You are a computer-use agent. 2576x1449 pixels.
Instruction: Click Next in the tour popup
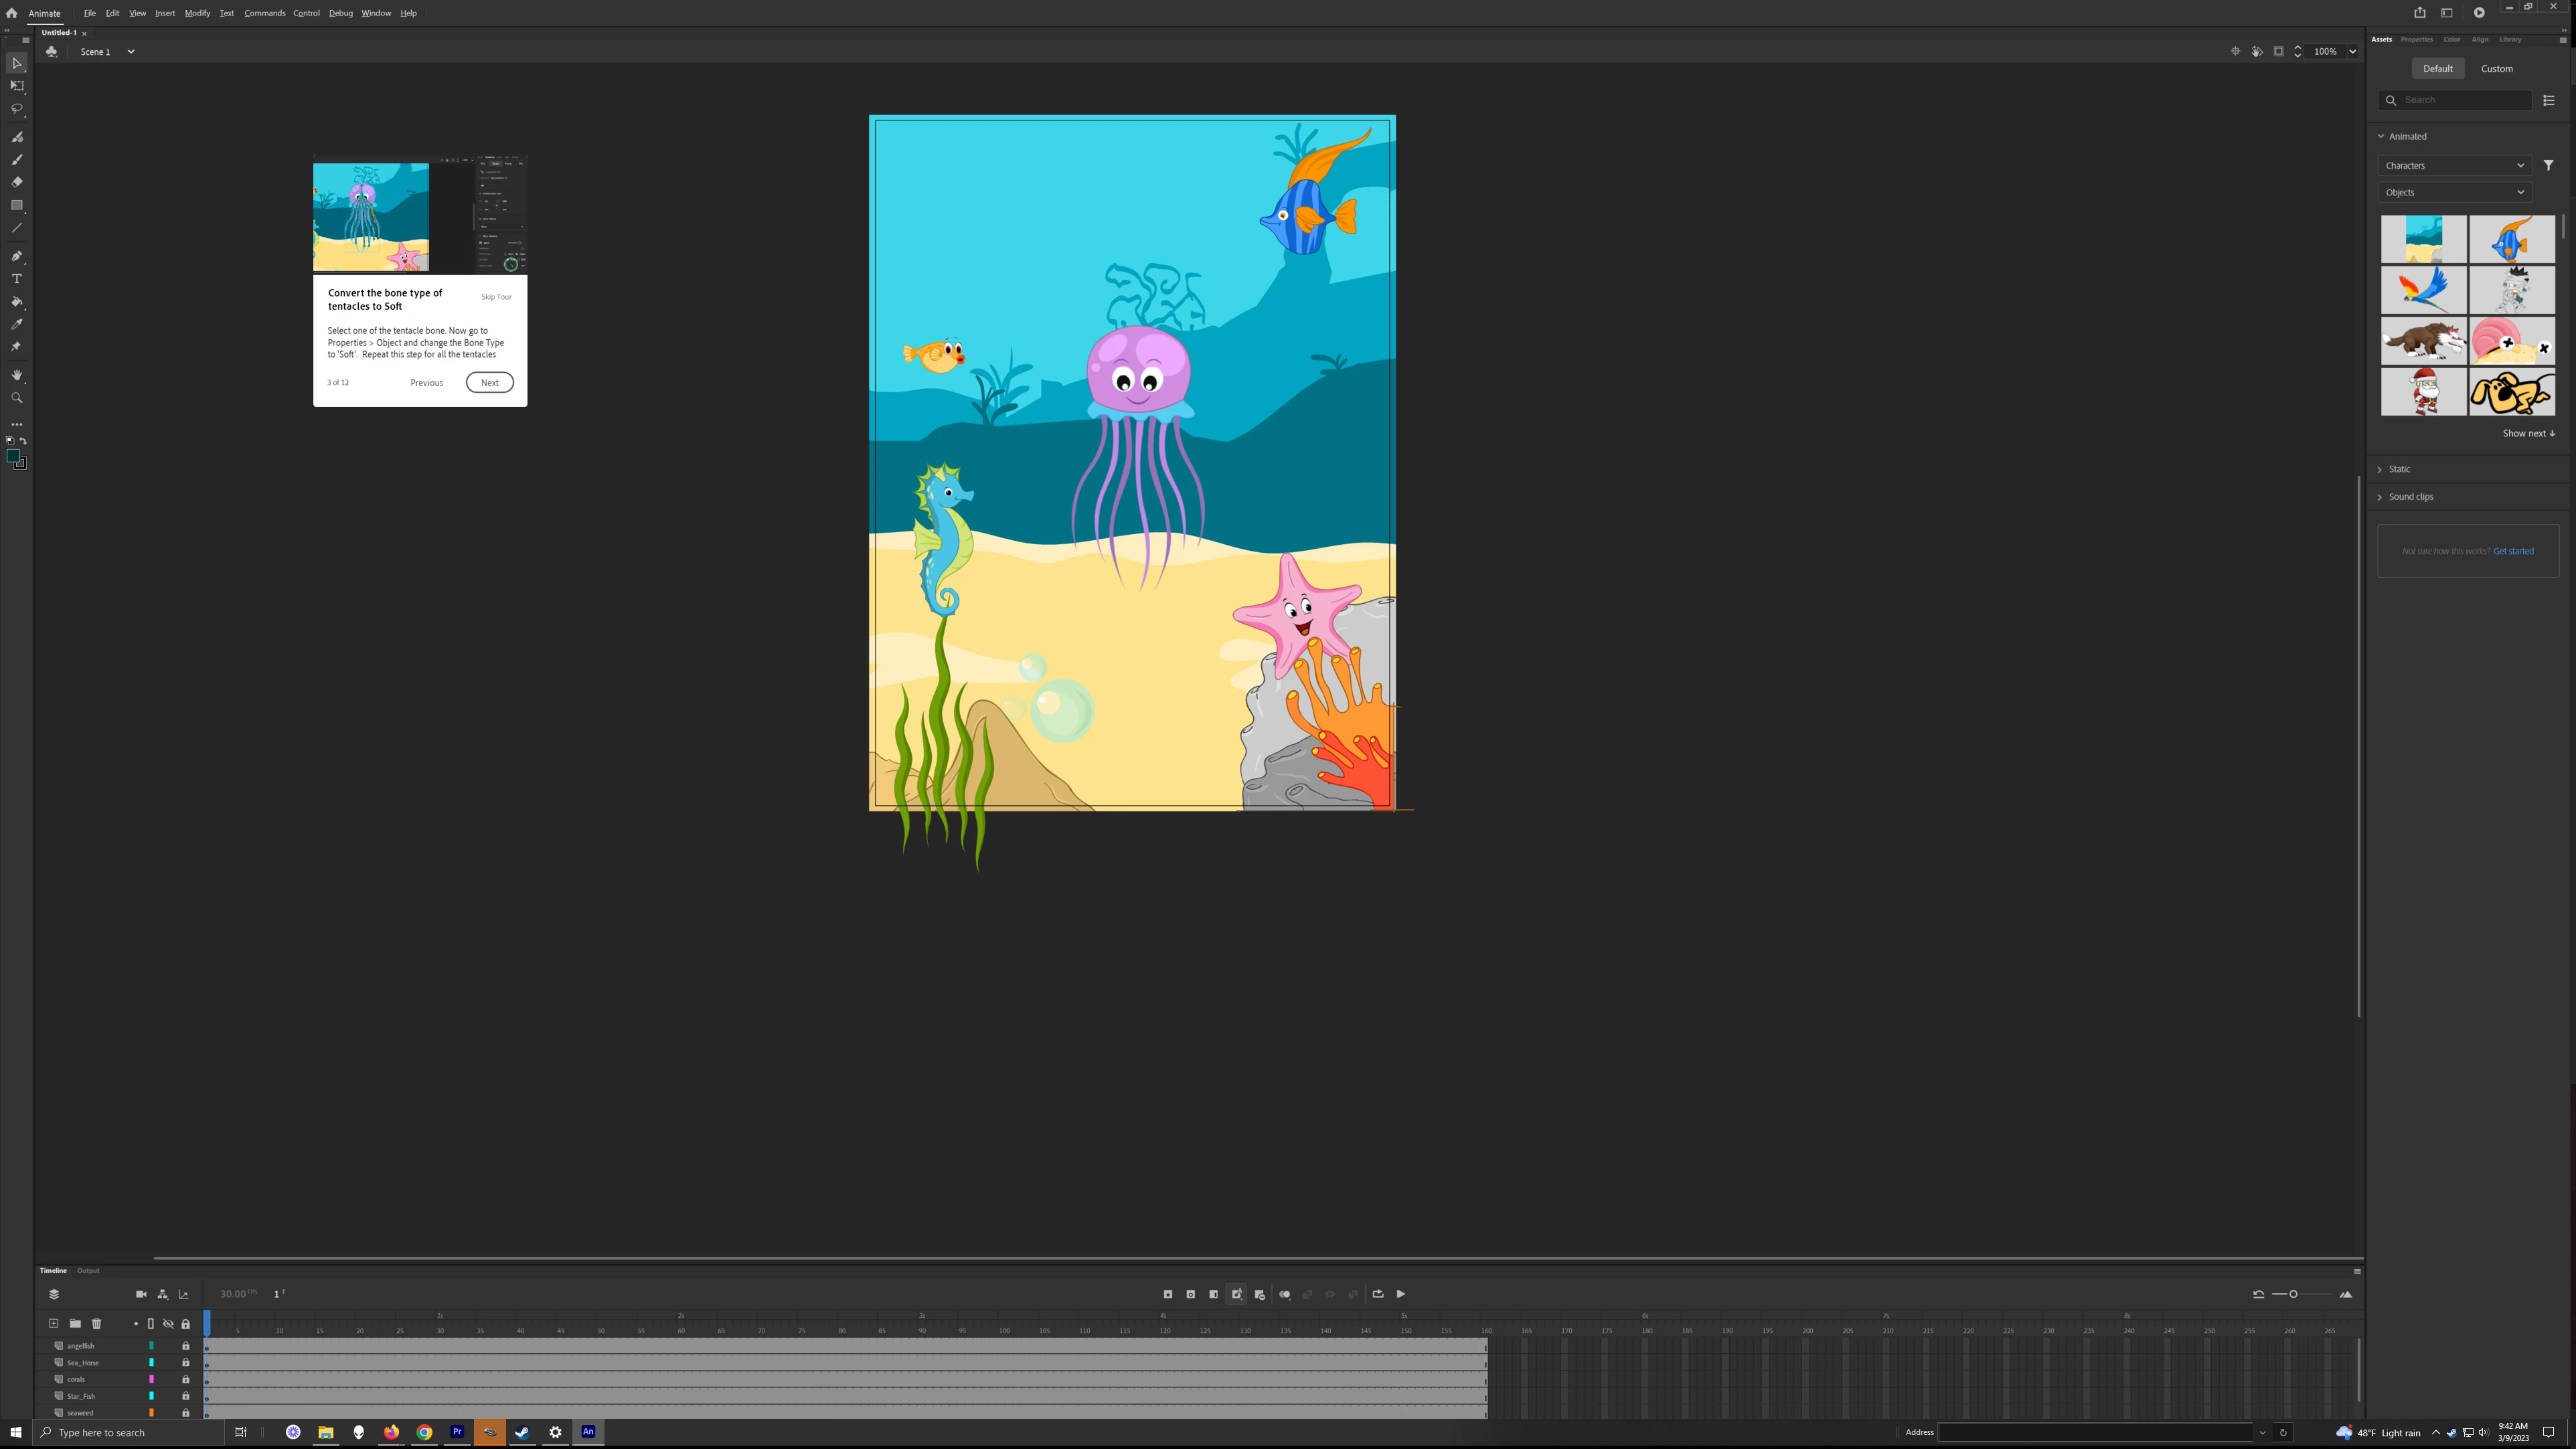489,383
